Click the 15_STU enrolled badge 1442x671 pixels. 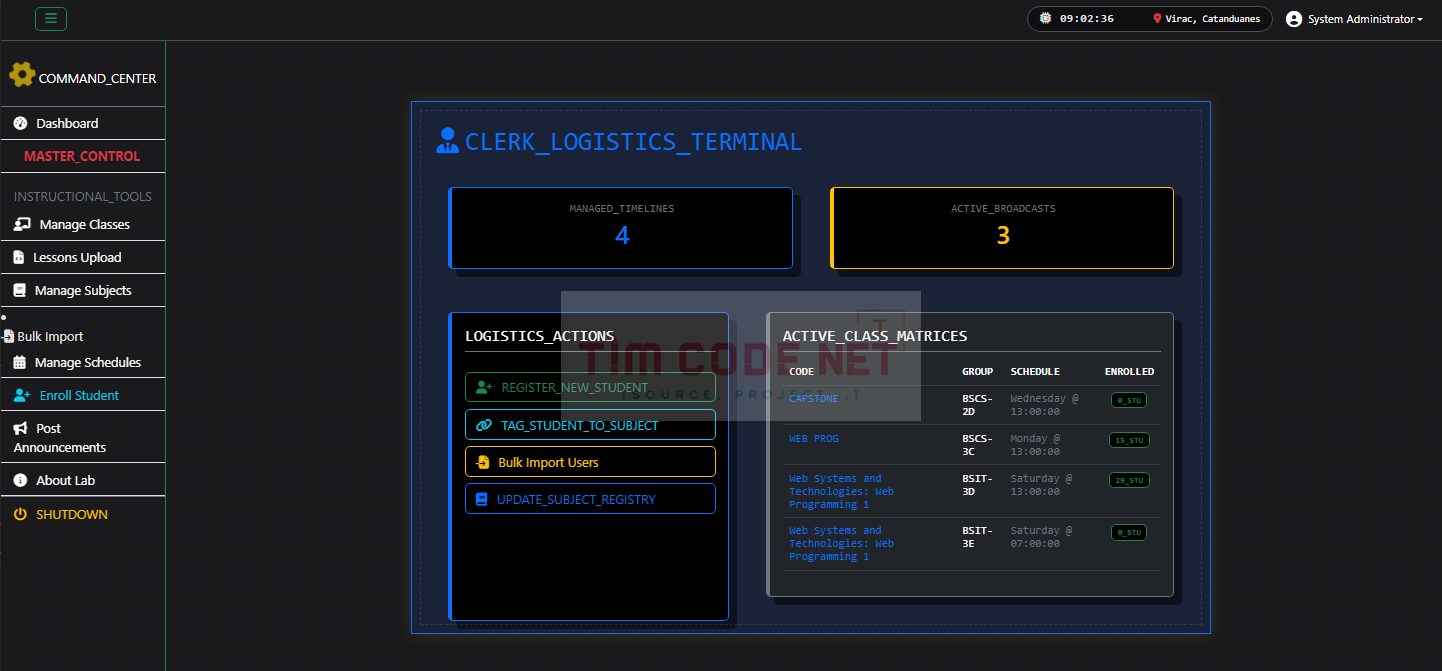click(x=1129, y=440)
